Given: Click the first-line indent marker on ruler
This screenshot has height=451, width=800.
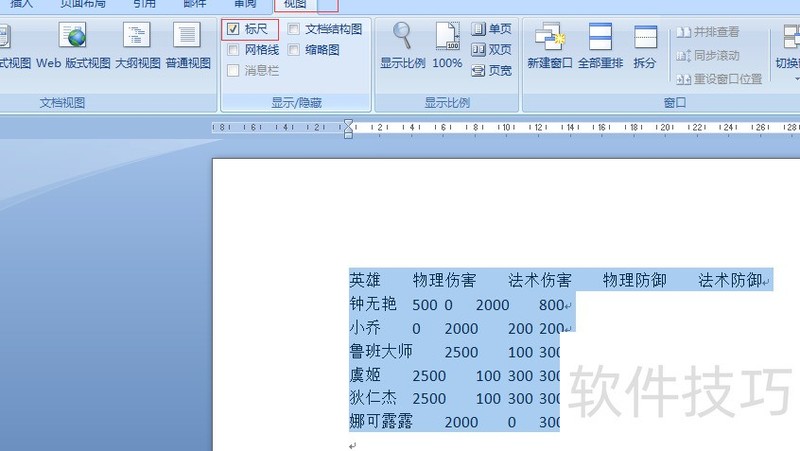Looking at the screenshot, I should (348, 123).
